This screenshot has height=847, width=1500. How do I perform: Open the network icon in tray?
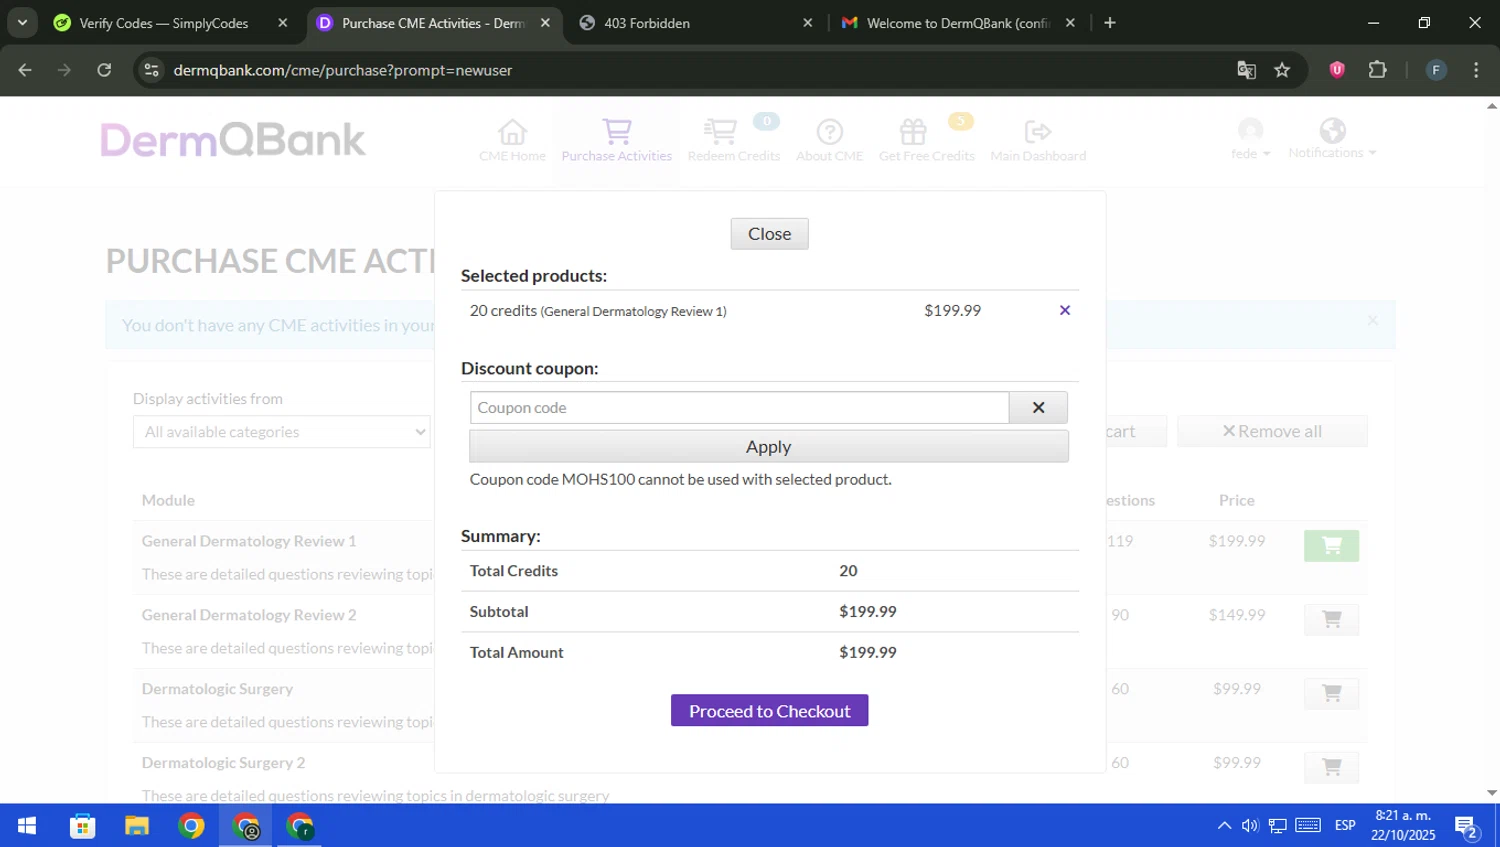coord(1278,826)
